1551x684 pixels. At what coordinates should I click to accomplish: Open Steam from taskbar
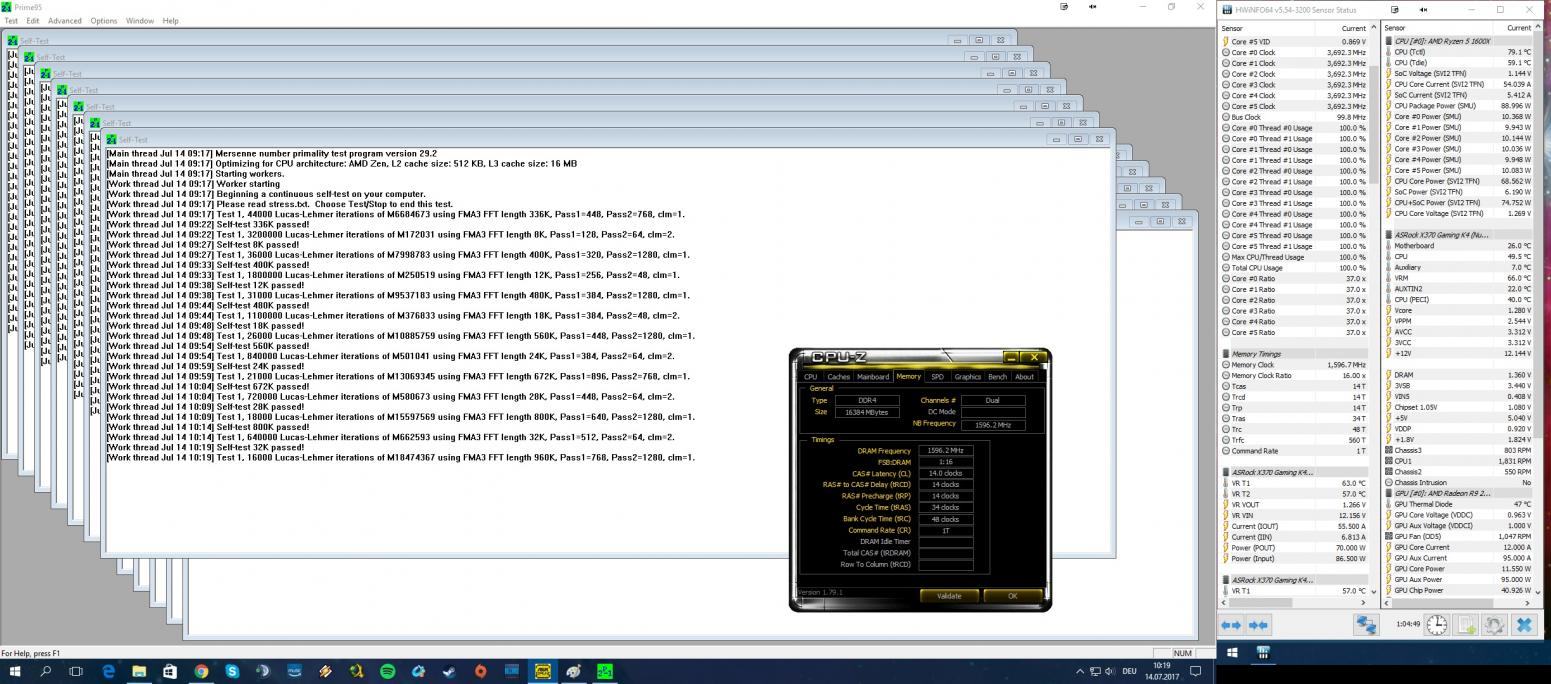[x=450, y=671]
